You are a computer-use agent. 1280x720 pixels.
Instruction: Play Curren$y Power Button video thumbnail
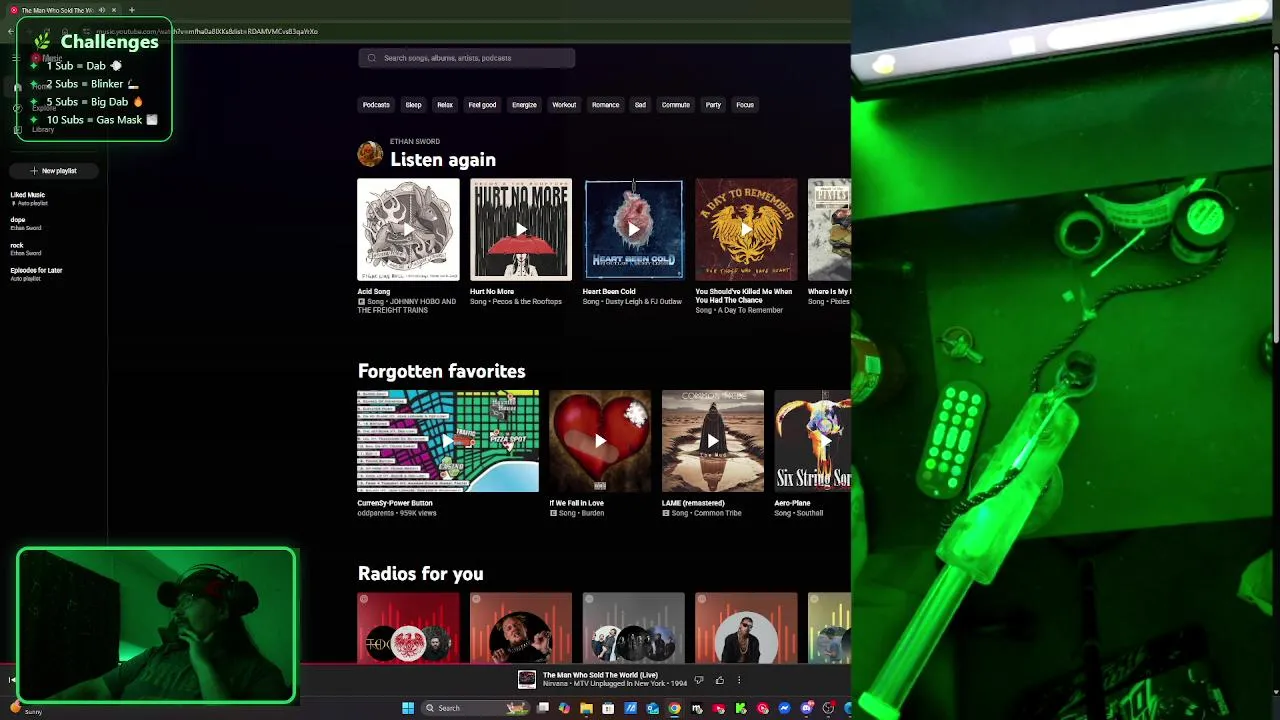pos(448,441)
